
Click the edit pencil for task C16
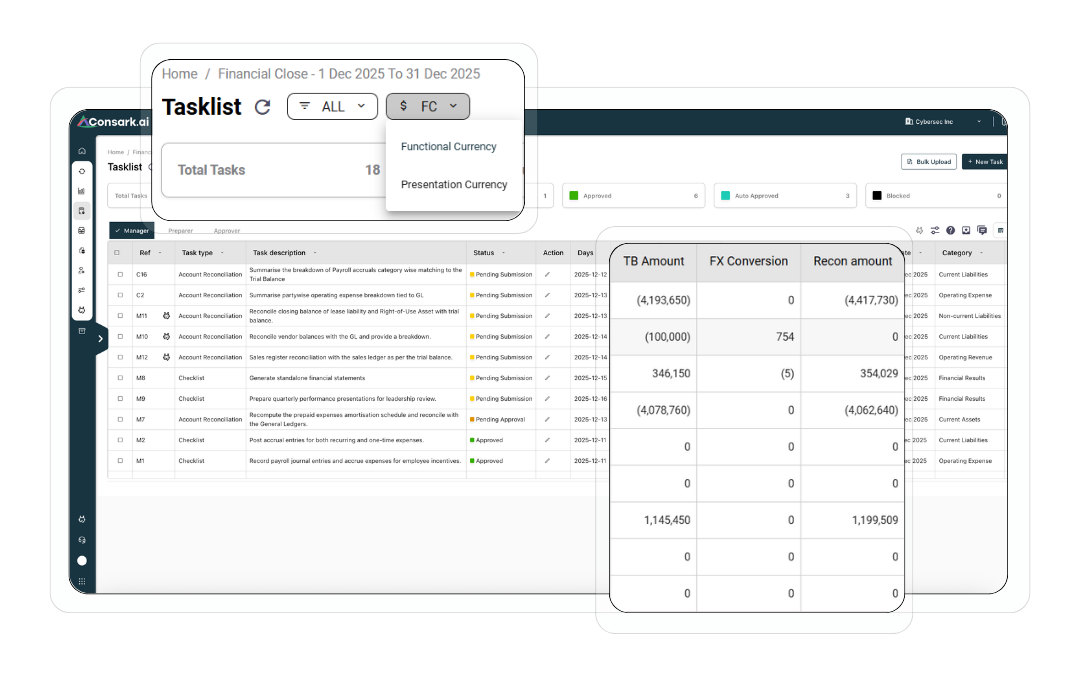pyautogui.click(x=547, y=274)
